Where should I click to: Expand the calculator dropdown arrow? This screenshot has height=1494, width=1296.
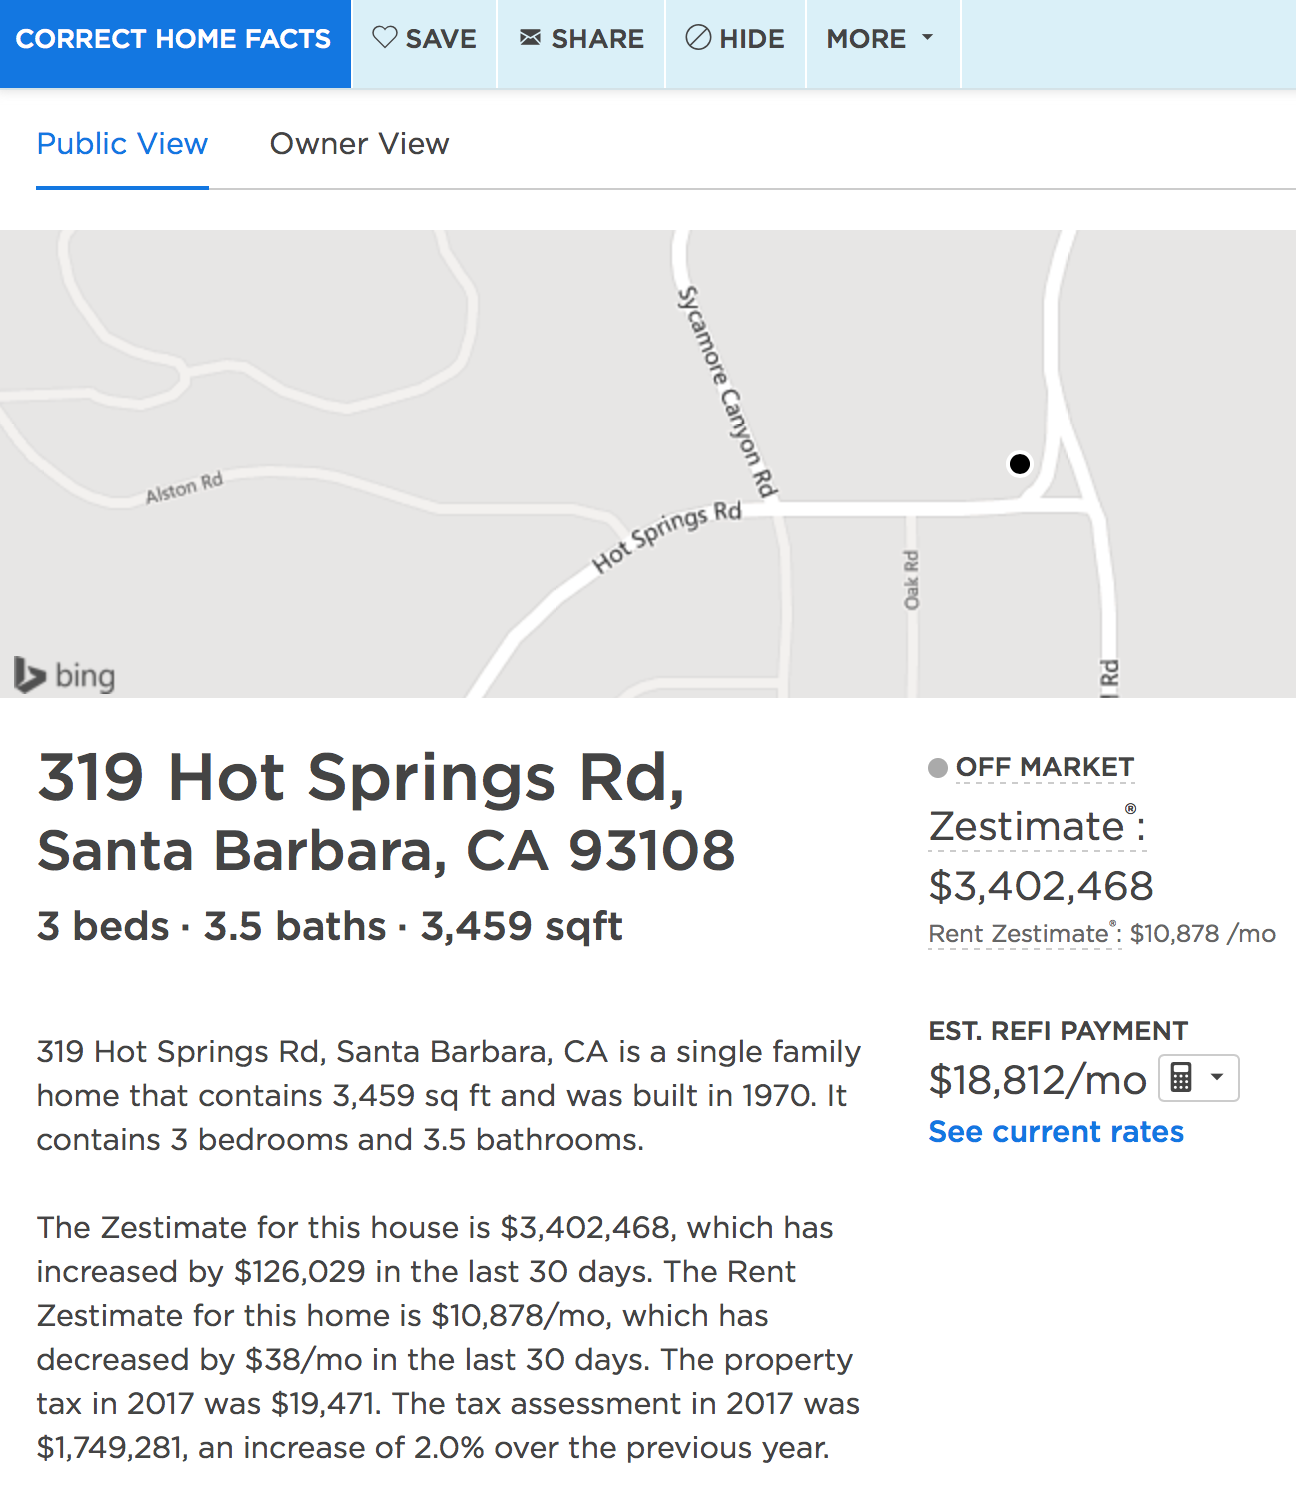click(x=1217, y=1078)
